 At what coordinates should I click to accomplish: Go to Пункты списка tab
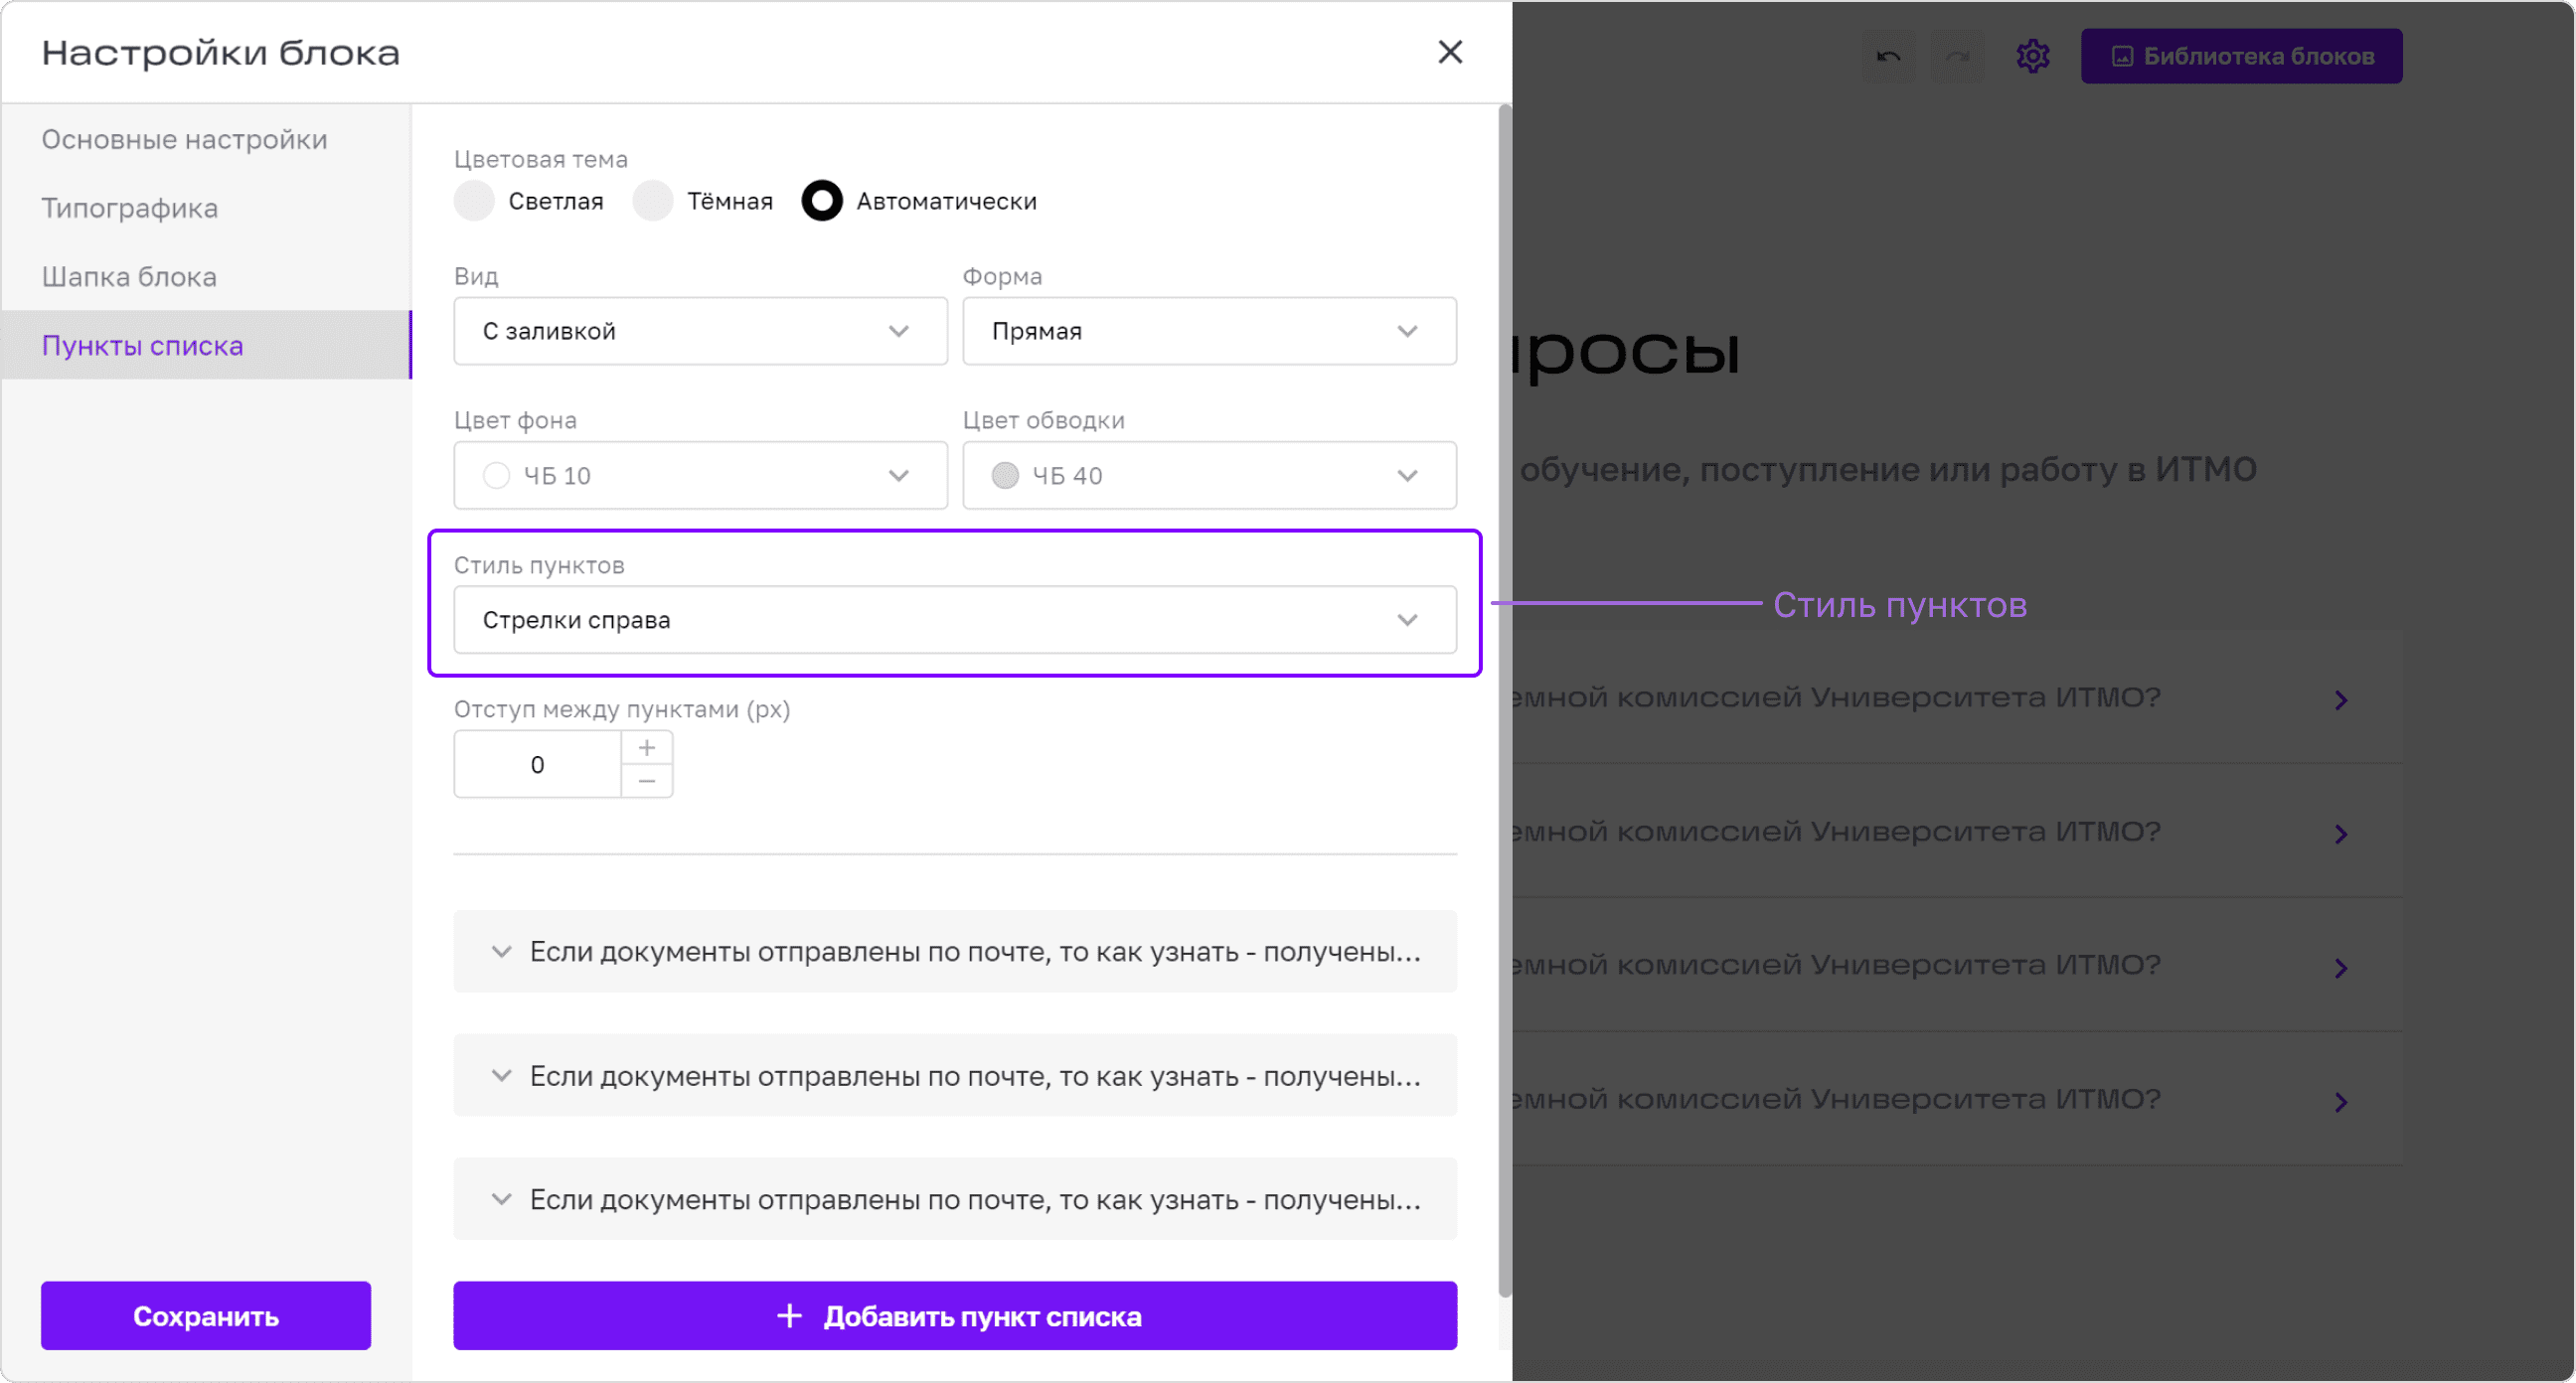coord(206,345)
